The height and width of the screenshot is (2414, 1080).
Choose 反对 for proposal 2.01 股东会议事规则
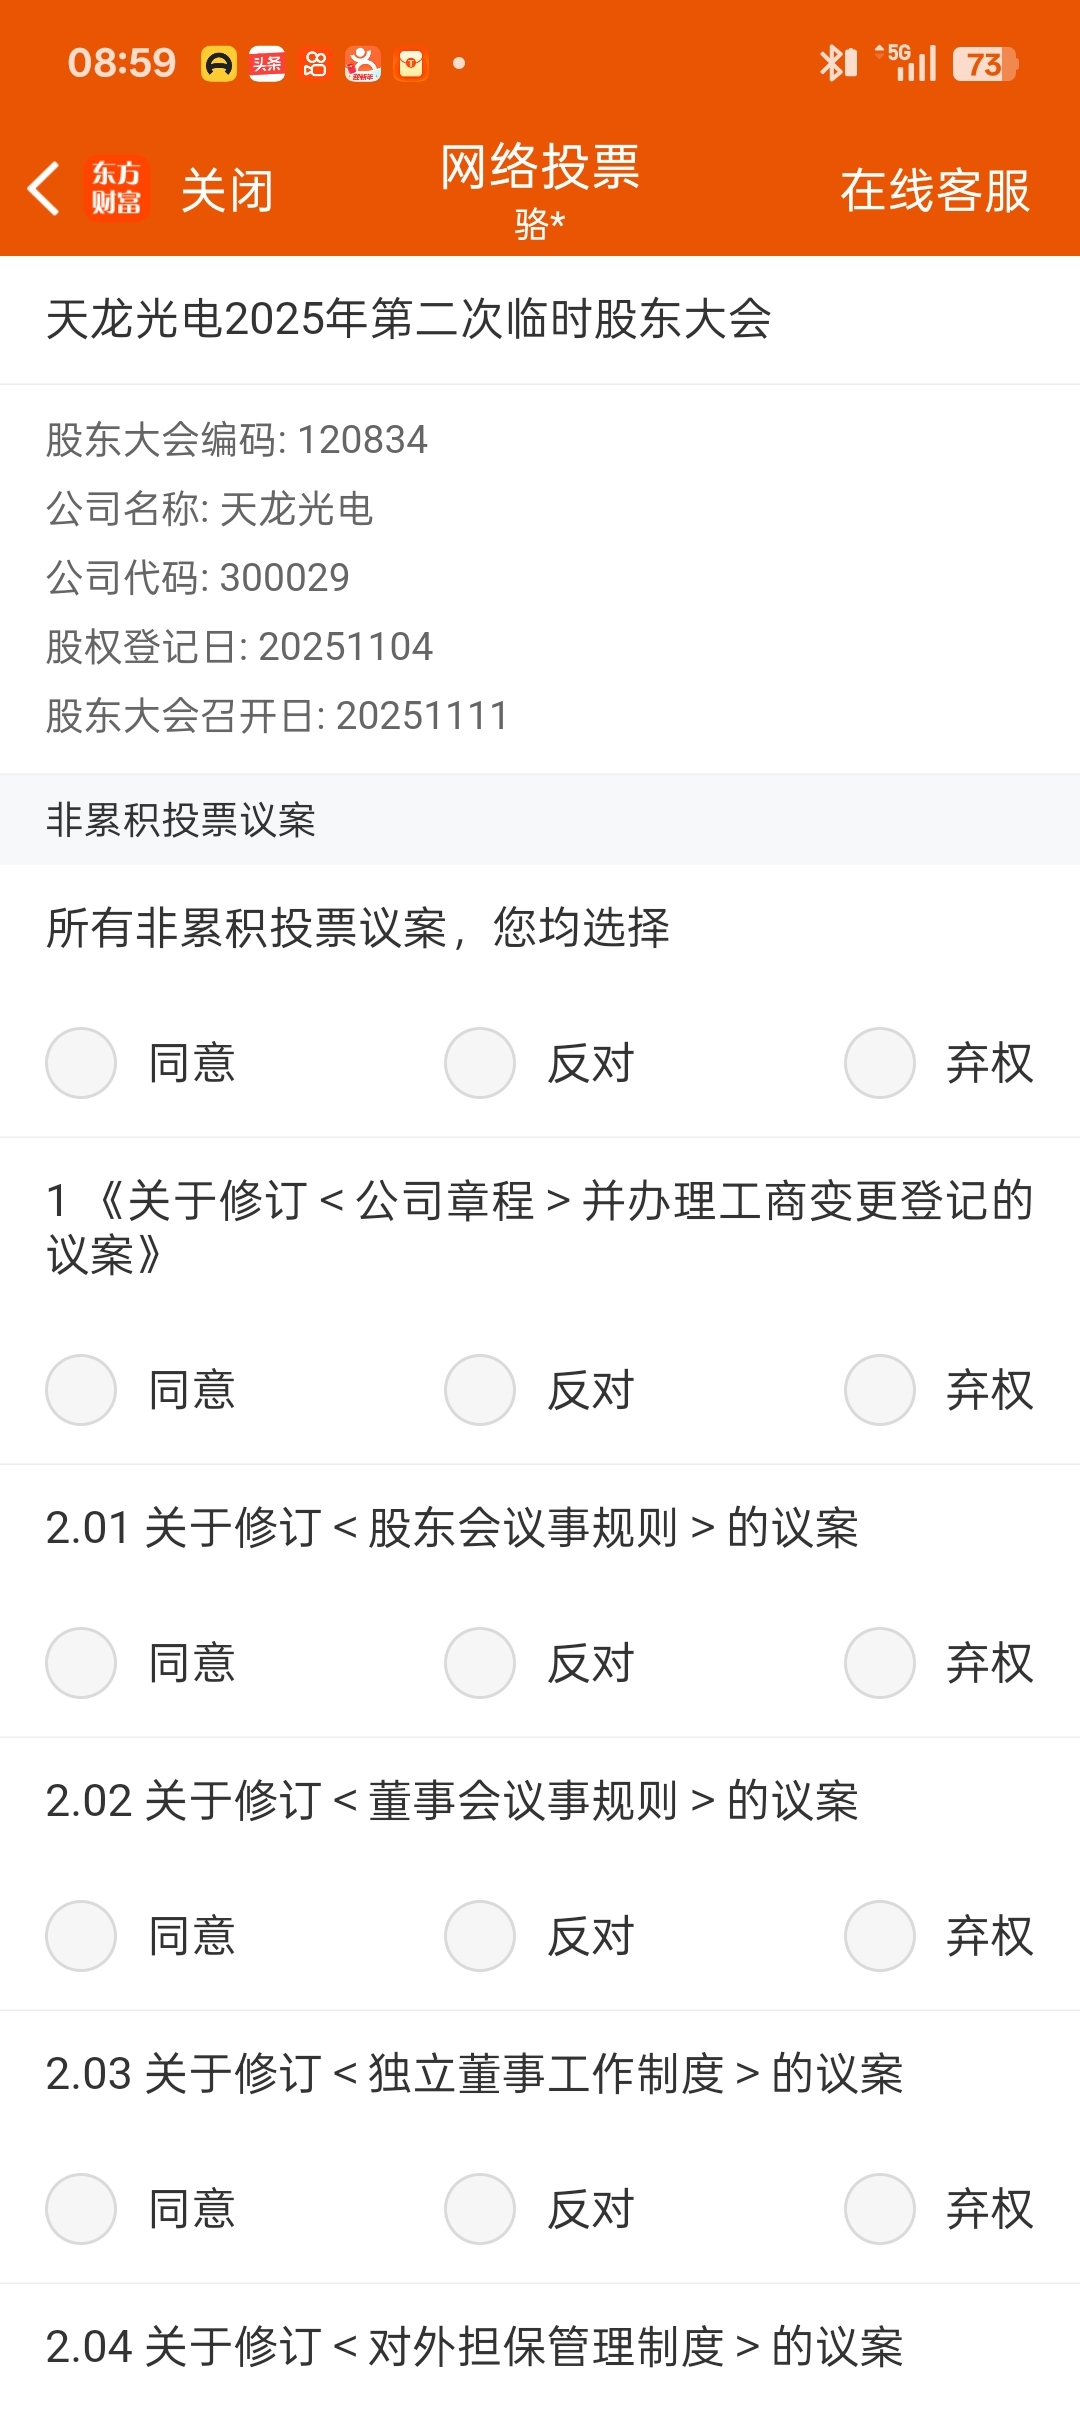click(x=480, y=1663)
